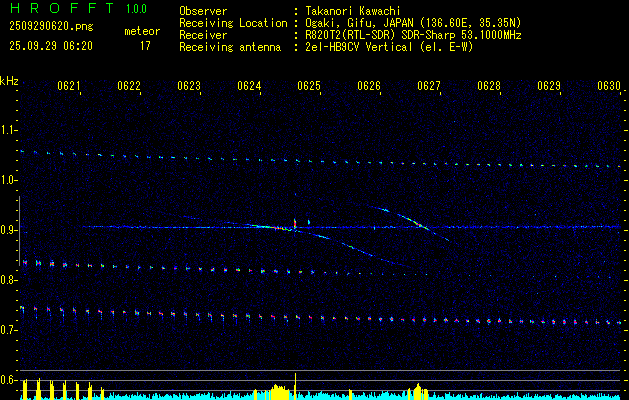Viewport: 629px width, 400px height.
Task: Click the 0624 time marker
Action: coord(249,85)
